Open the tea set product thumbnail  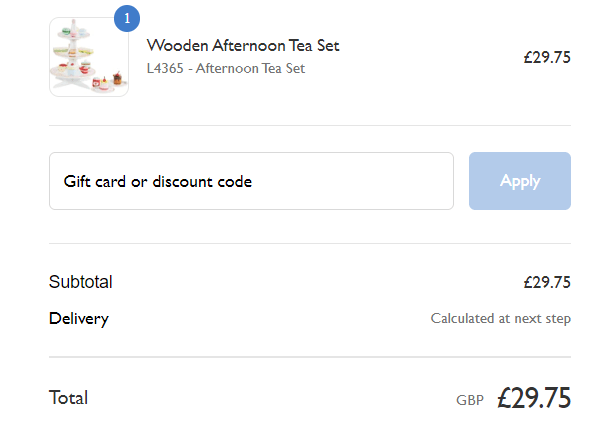[x=89, y=57]
